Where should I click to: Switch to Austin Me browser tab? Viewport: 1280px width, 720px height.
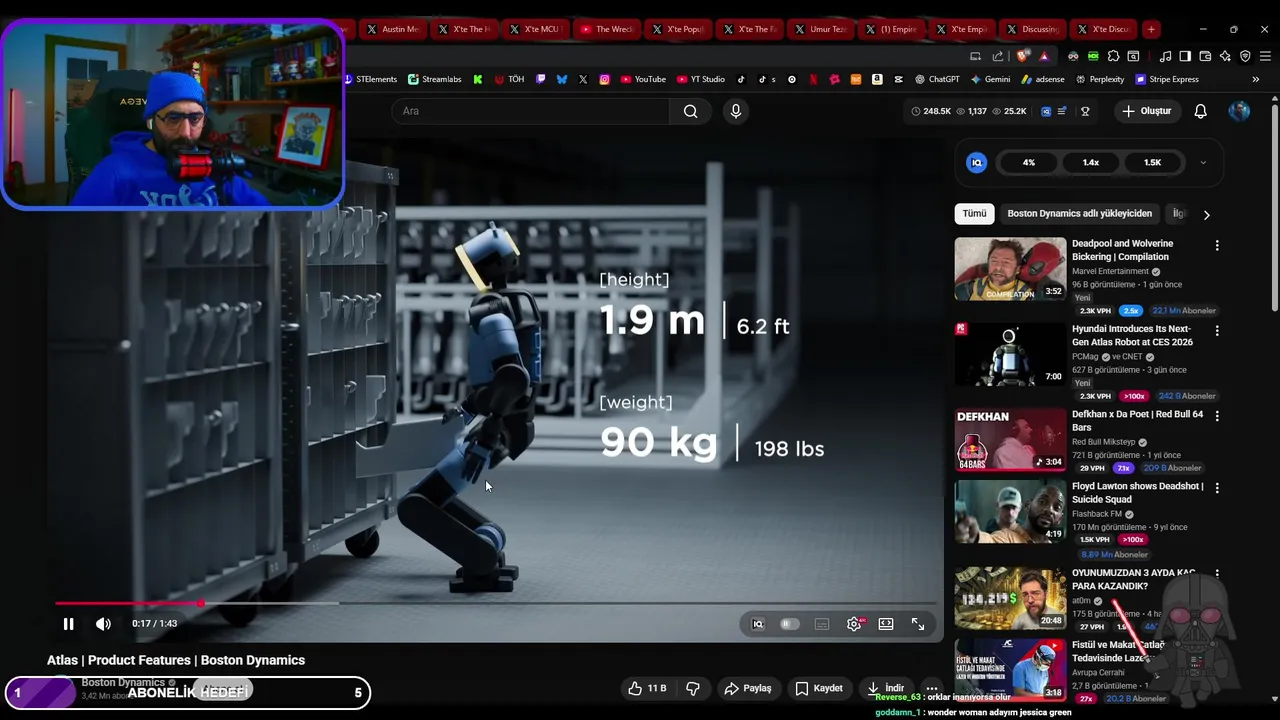tap(393, 29)
